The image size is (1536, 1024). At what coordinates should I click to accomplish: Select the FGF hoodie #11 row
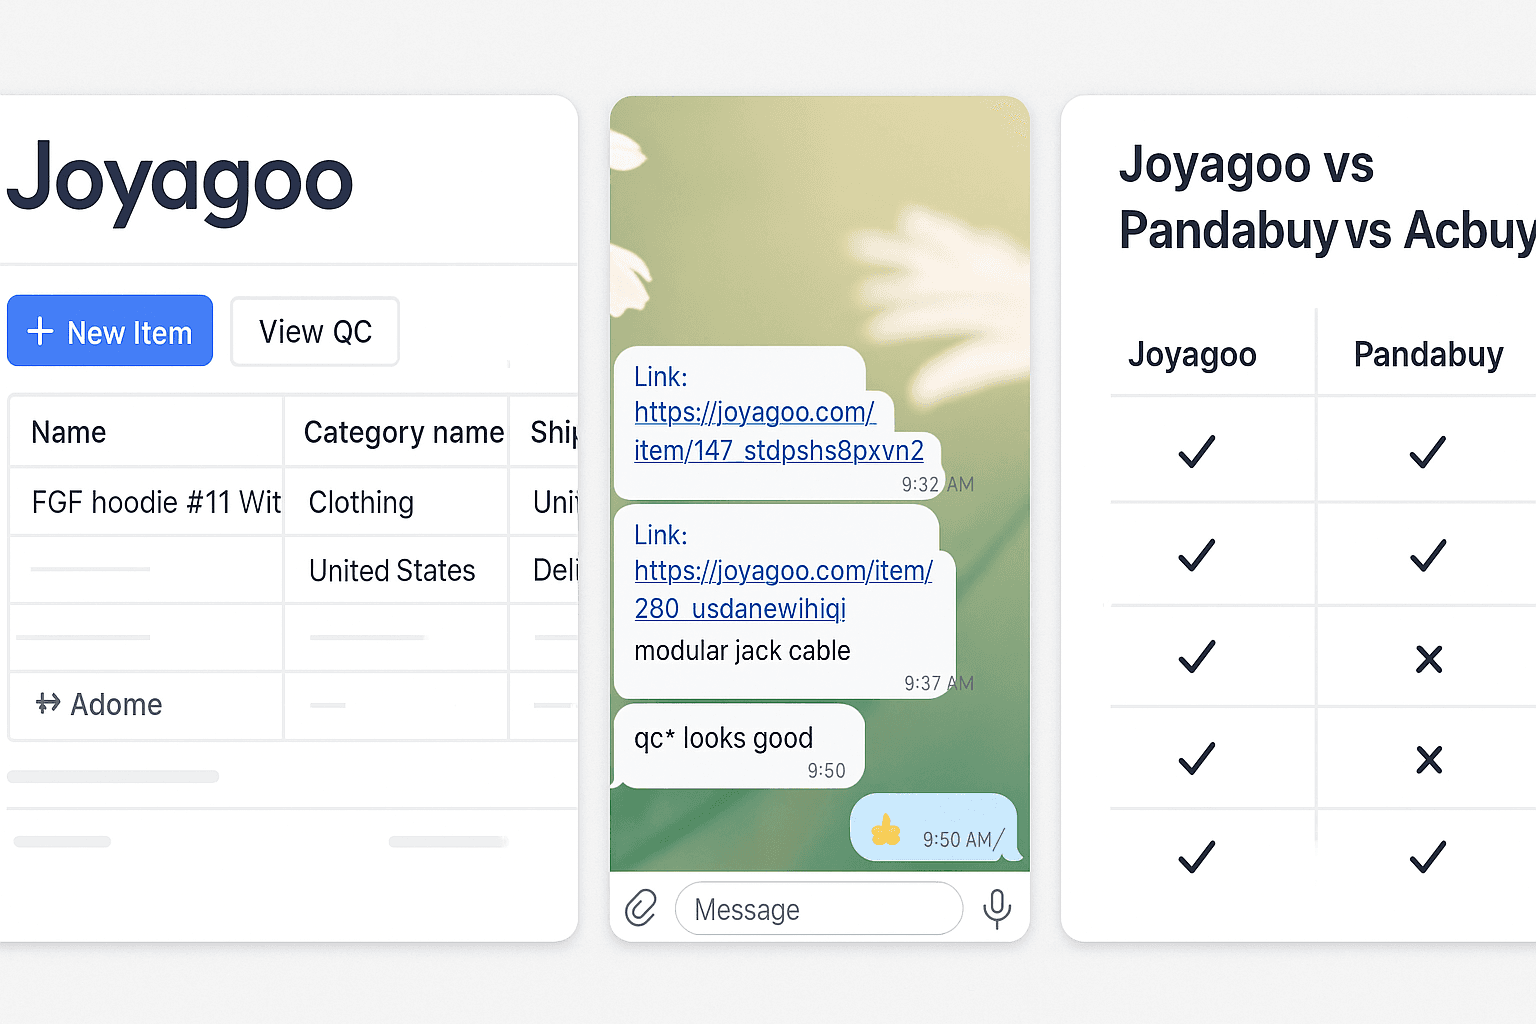click(x=156, y=502)
